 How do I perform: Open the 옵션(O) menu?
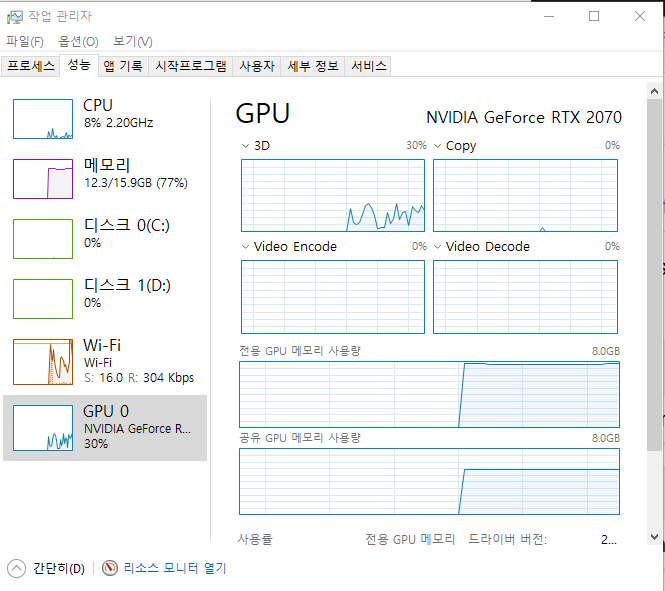tap(78, 42)
